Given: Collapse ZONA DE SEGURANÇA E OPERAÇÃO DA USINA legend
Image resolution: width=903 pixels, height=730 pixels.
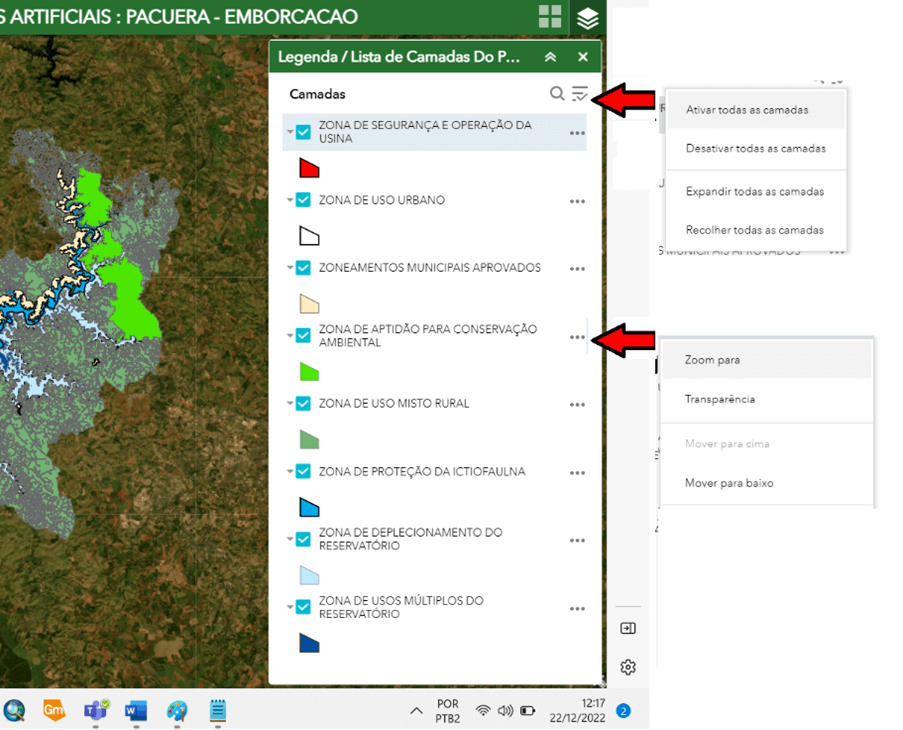Looking at the screenshot, I should coord(290,132).
